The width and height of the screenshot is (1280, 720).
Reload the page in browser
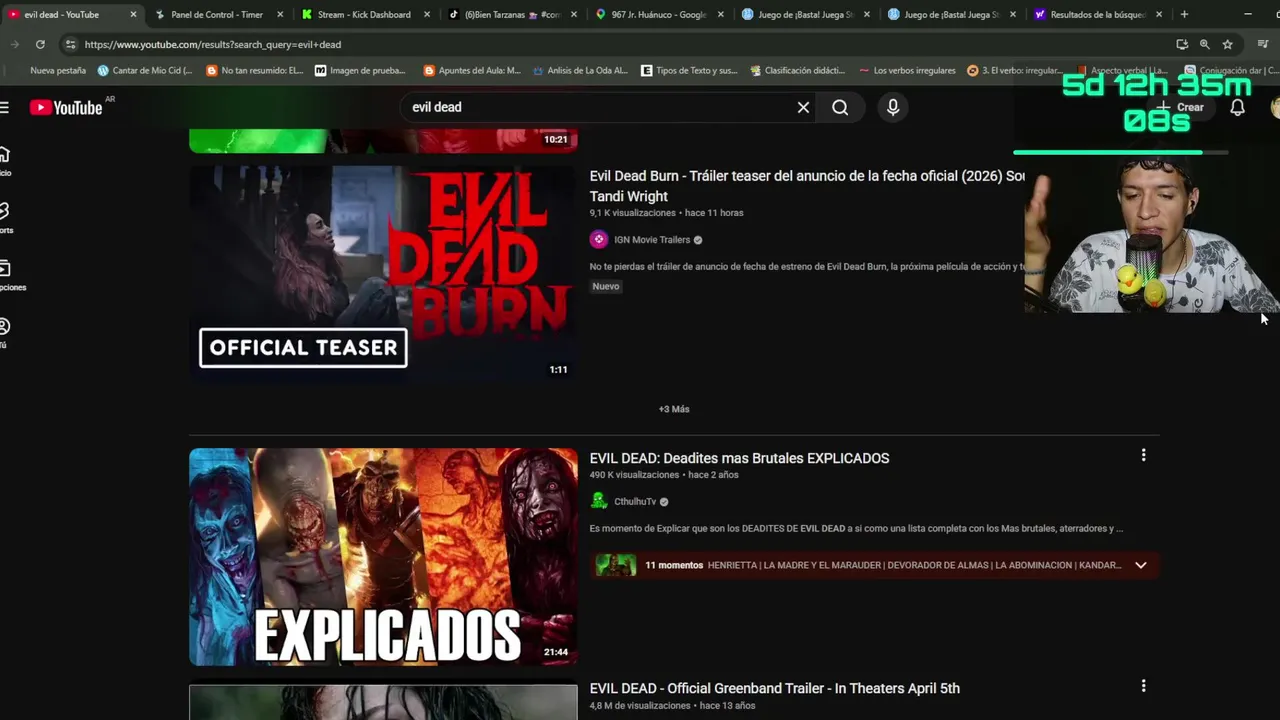[40, 44]
